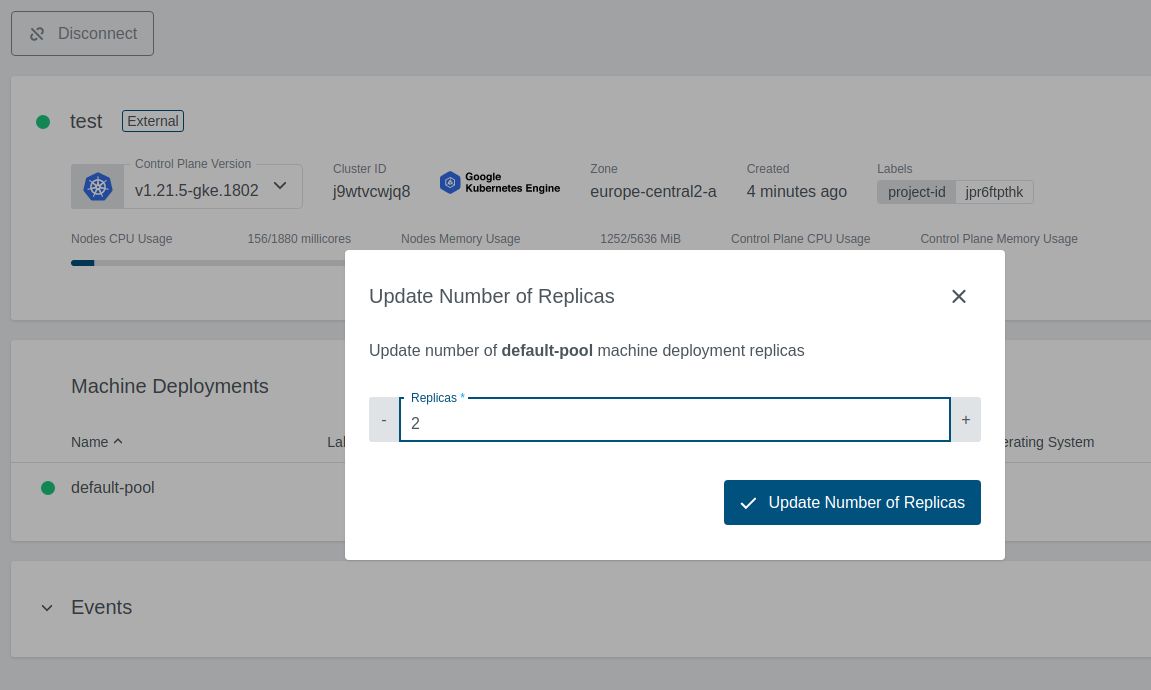Screen dimensions: 1151x690
Task: Click the External cluster badge
Action: pyautogui.click(x=152, y=120)
